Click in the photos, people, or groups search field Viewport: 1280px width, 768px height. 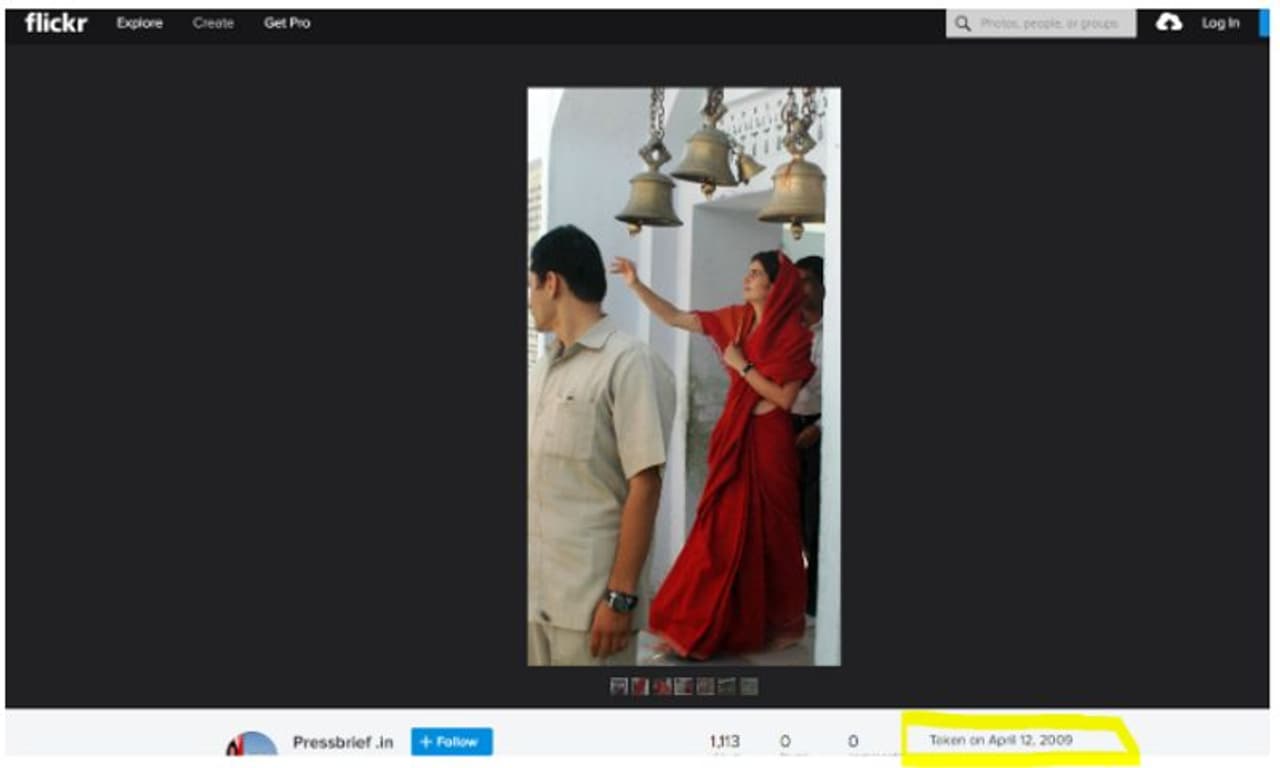[x=1049, y=24]
